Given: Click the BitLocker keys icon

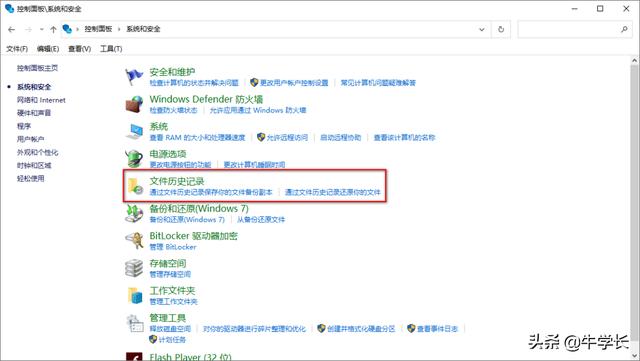Looking at the screenshot, I should [134, 241].
